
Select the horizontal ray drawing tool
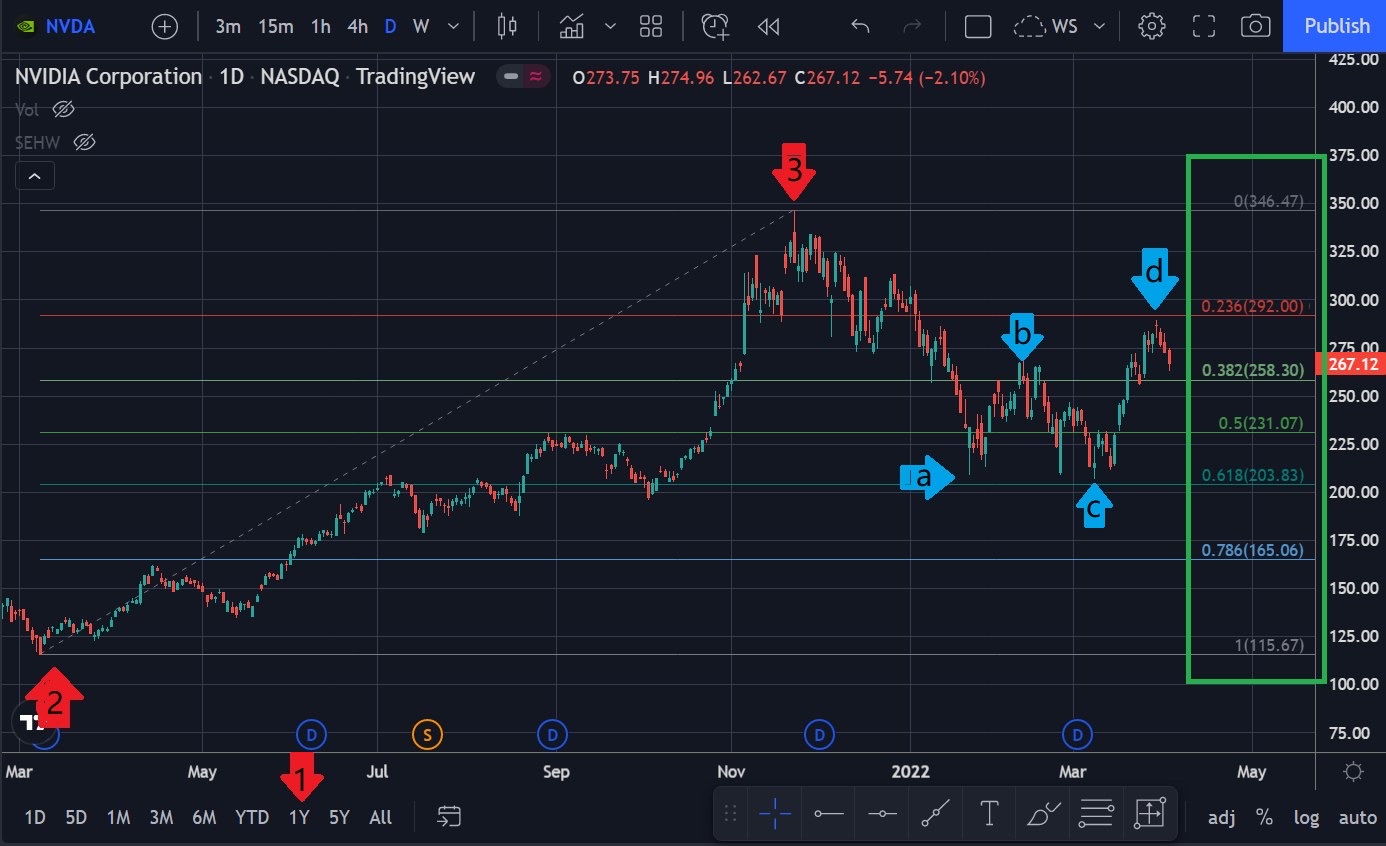click(882, 814)
